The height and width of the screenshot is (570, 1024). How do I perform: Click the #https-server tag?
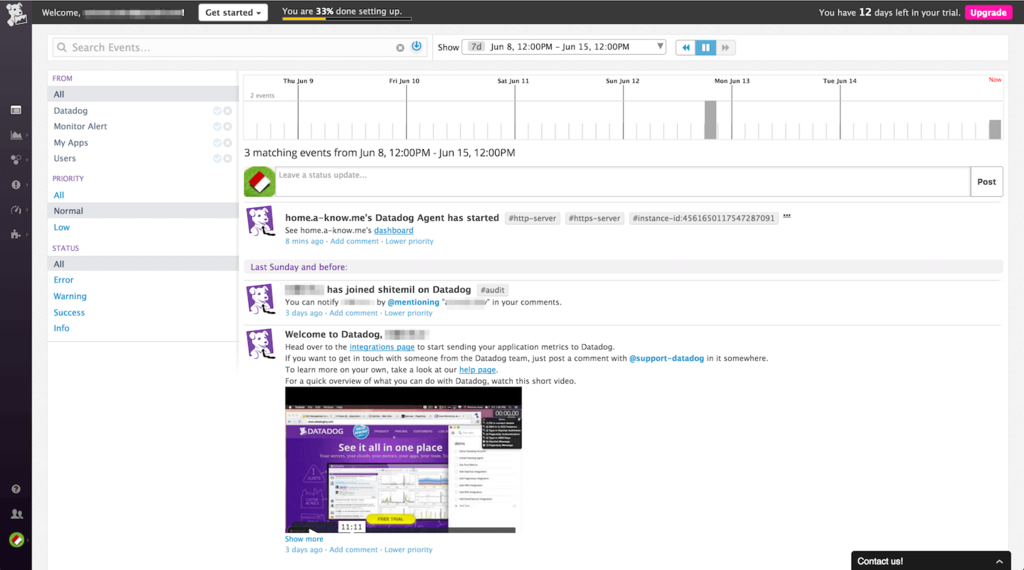(594, 218)
